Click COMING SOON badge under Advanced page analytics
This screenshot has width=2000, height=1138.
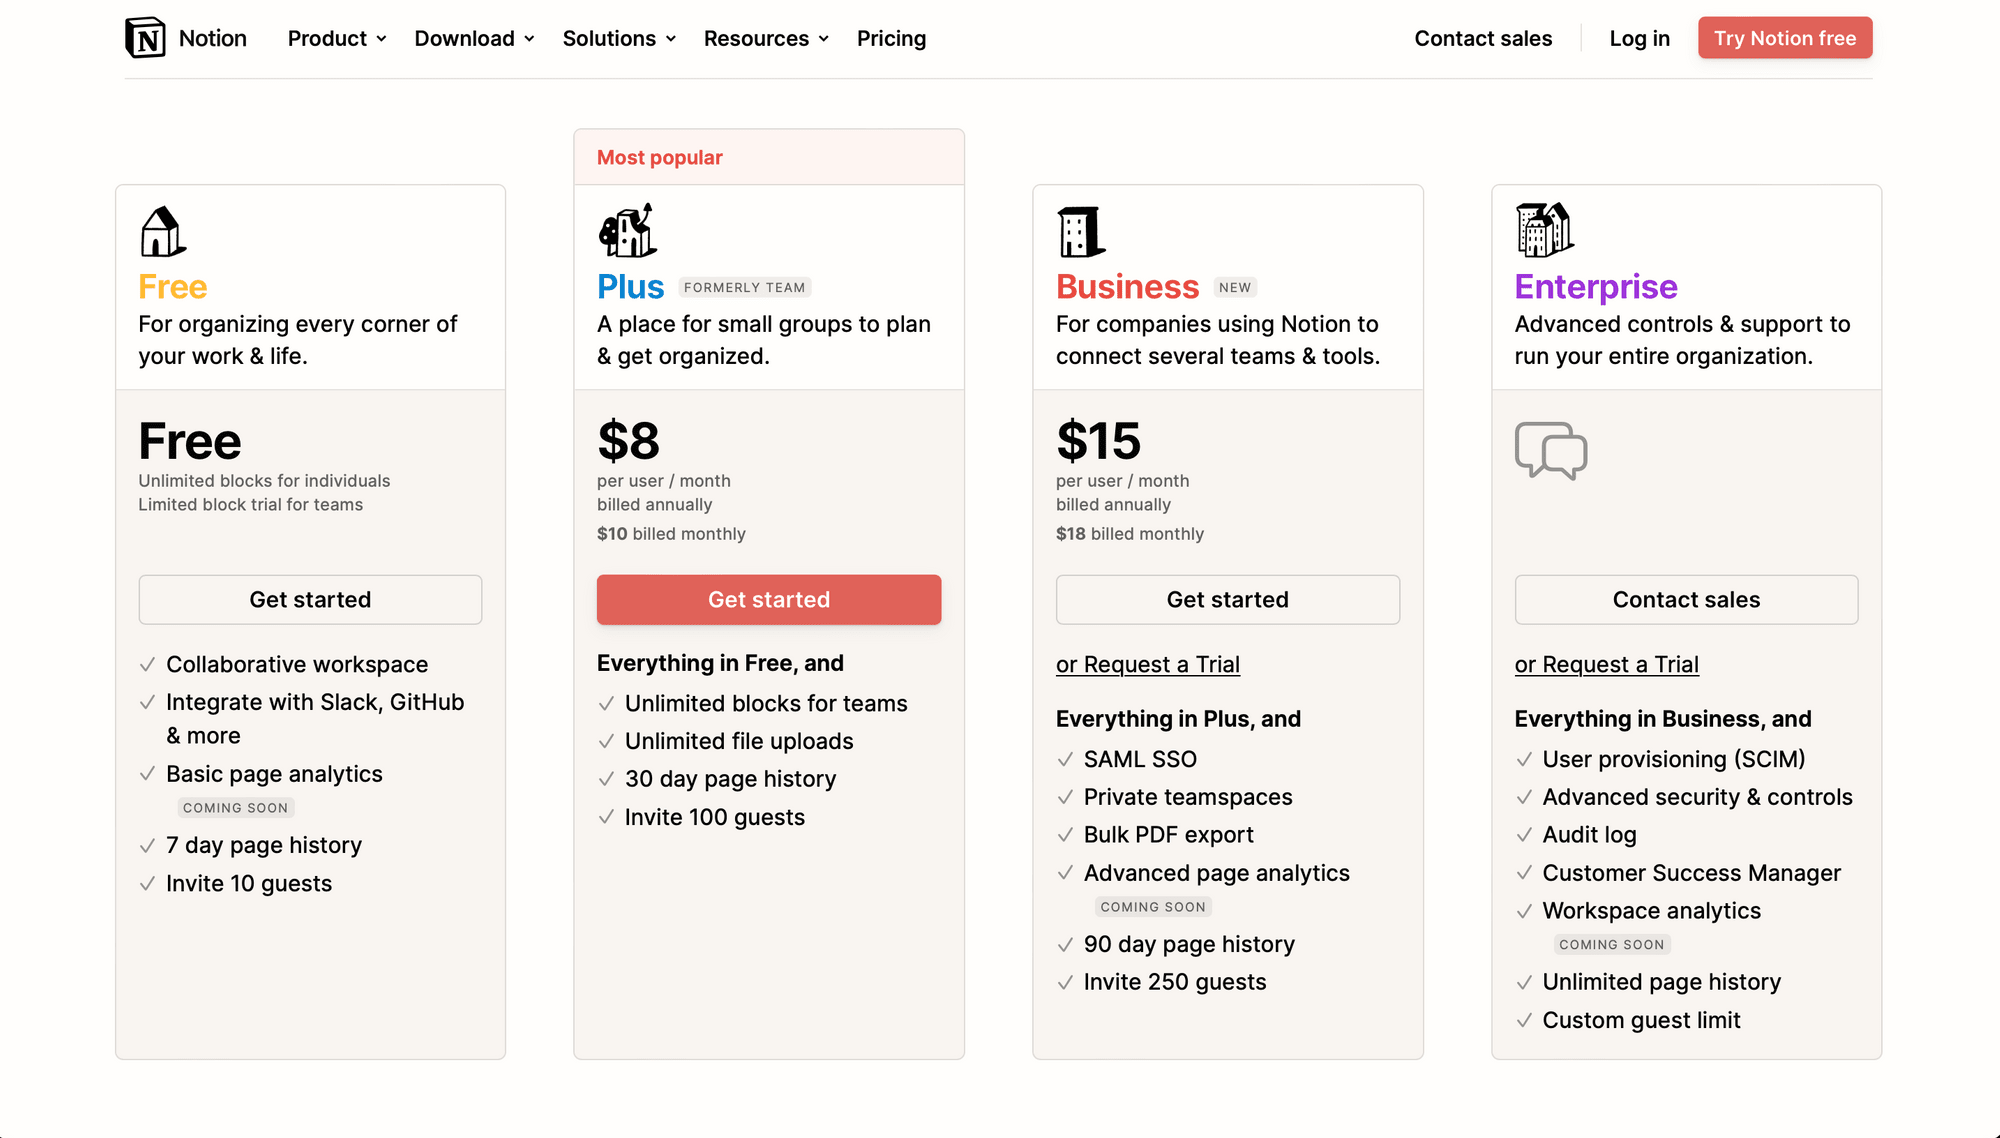[x=1153, y=907]
